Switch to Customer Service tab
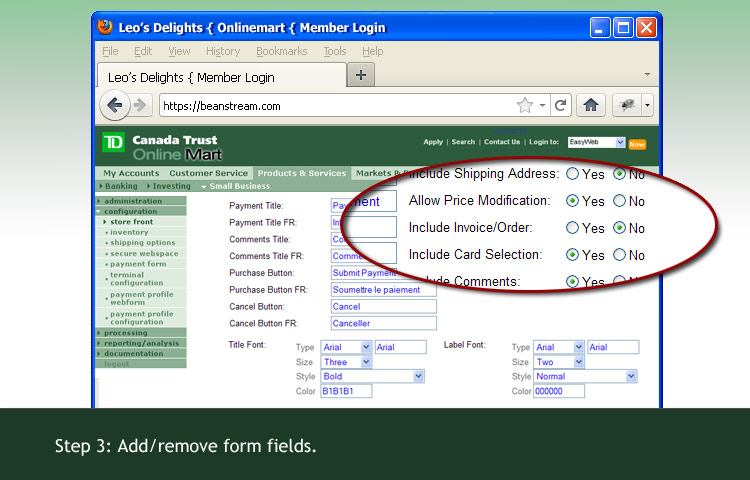 pyautogui.click(x=209, y=173)
